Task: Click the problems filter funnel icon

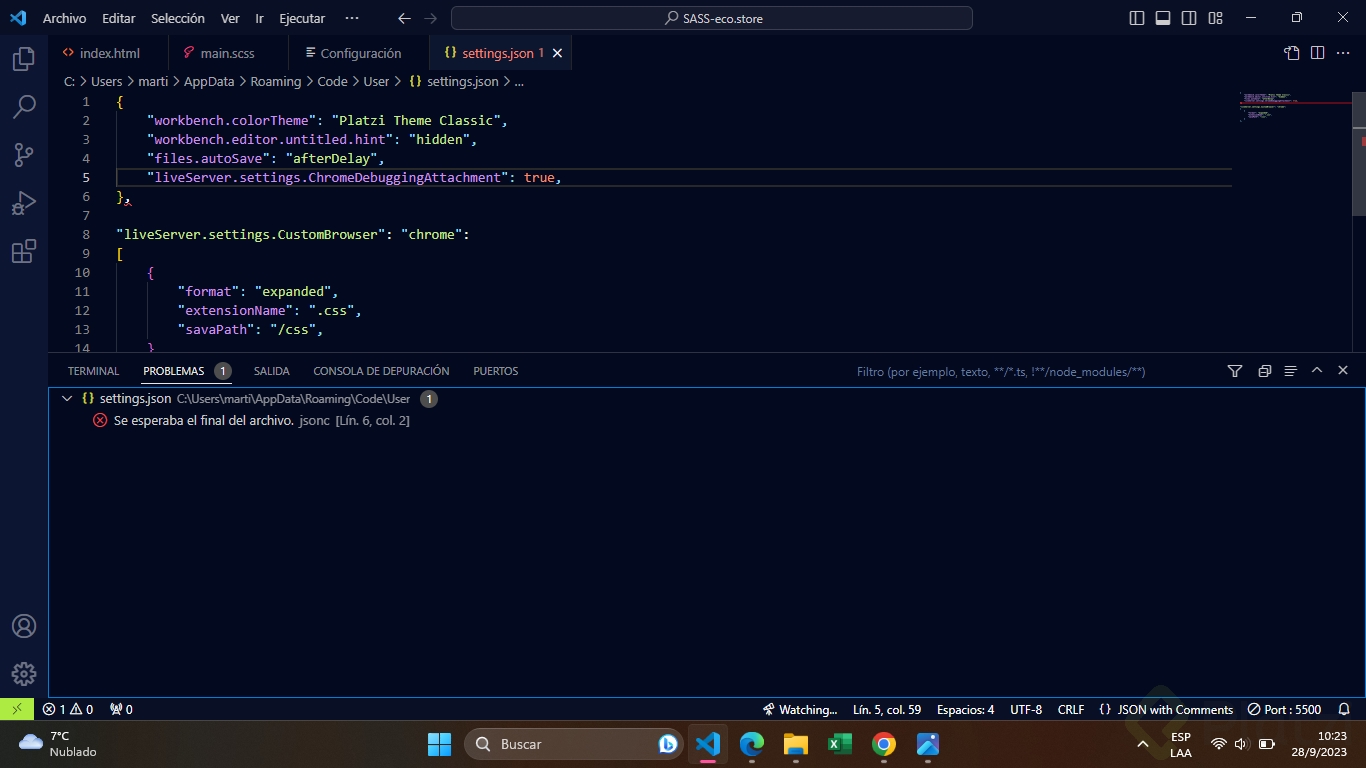Action: (x=1235, y=371)
